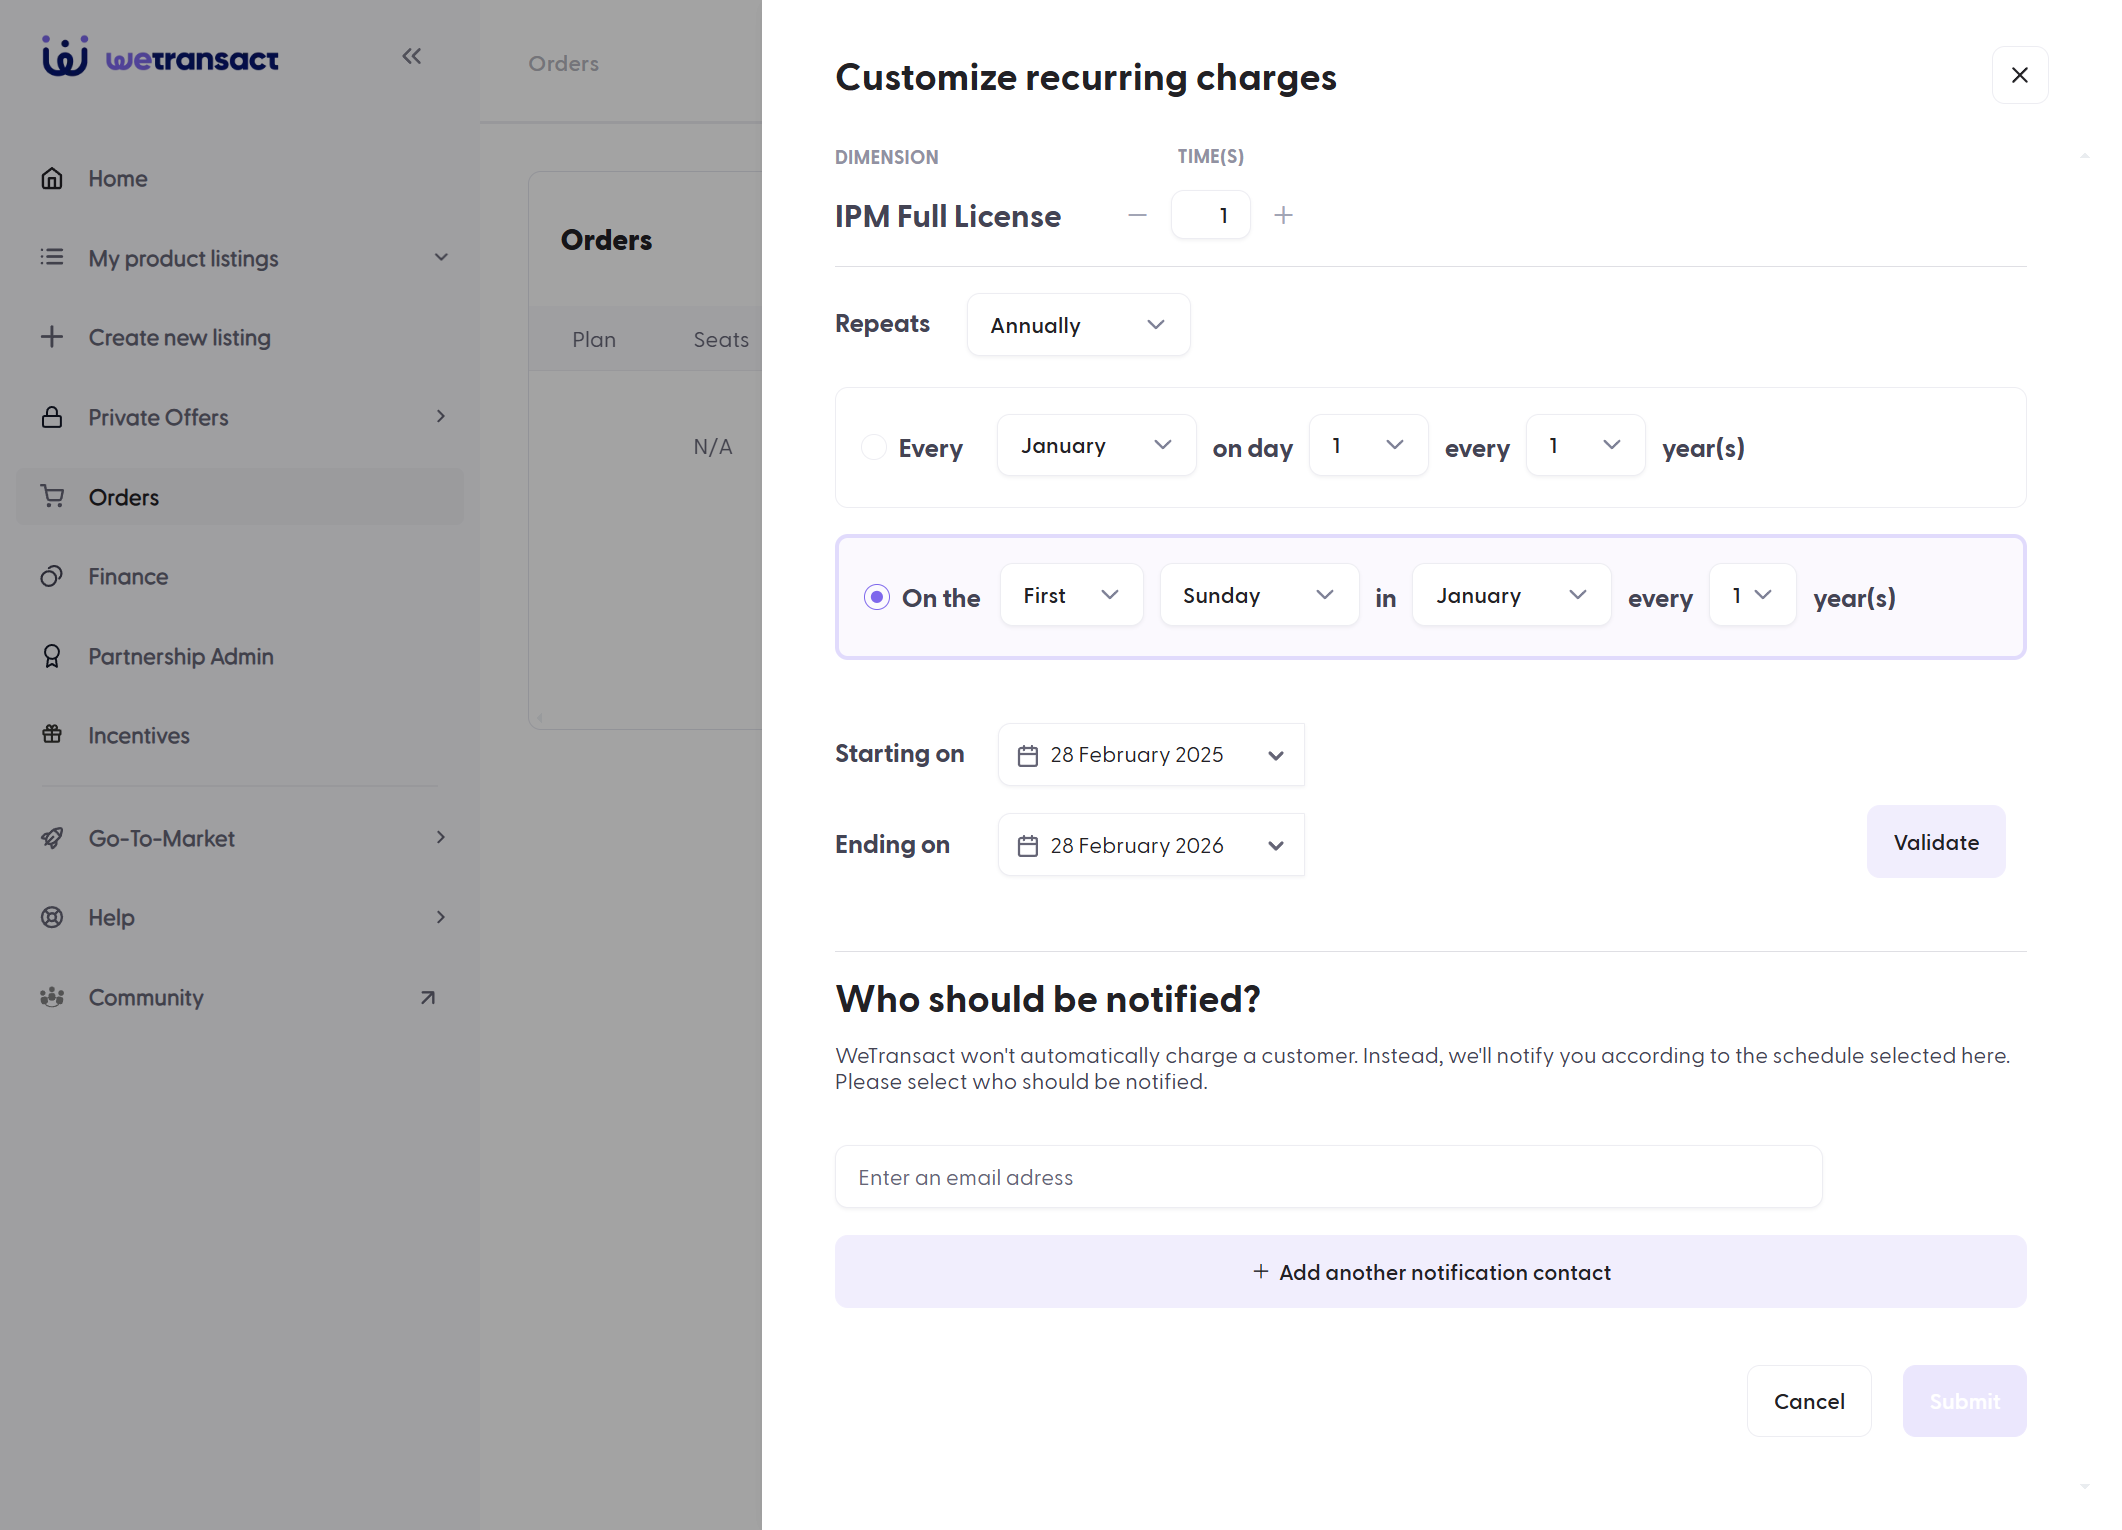Expand the My product listings menu
Viewport: 2122px width, 1530px height.
click(x=441, y=257)
